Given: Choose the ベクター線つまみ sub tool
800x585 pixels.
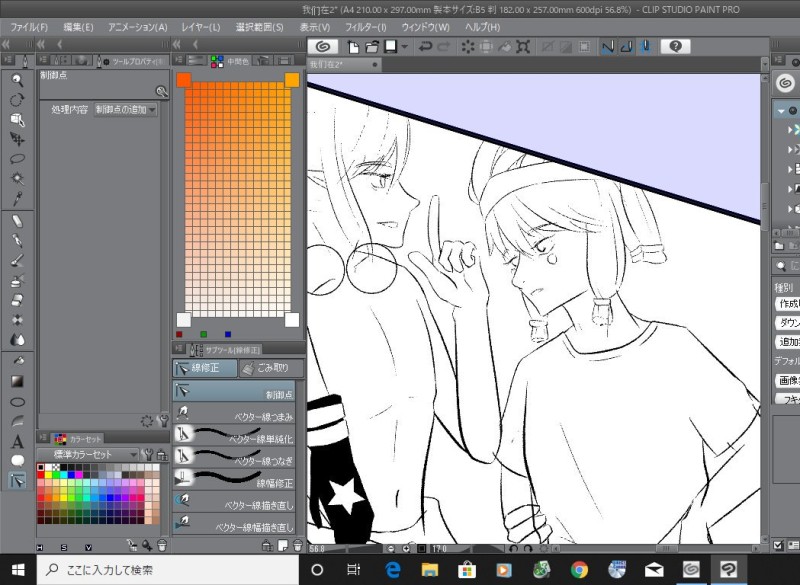Looking at the screenshot, I should (x=234, y=414).
